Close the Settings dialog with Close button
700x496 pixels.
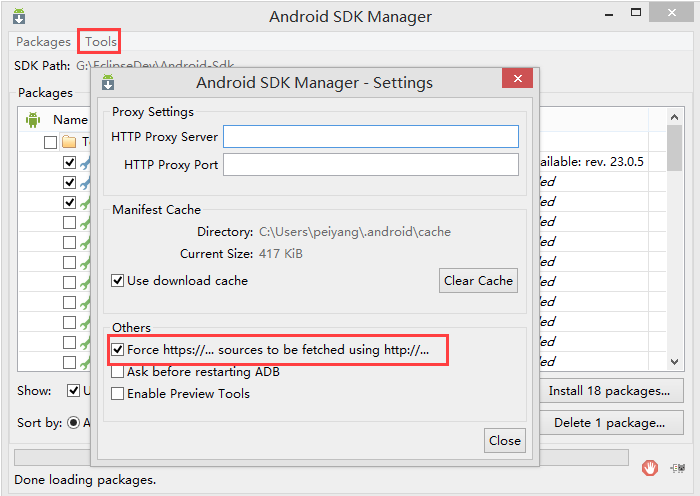click(x=505, y=440)
